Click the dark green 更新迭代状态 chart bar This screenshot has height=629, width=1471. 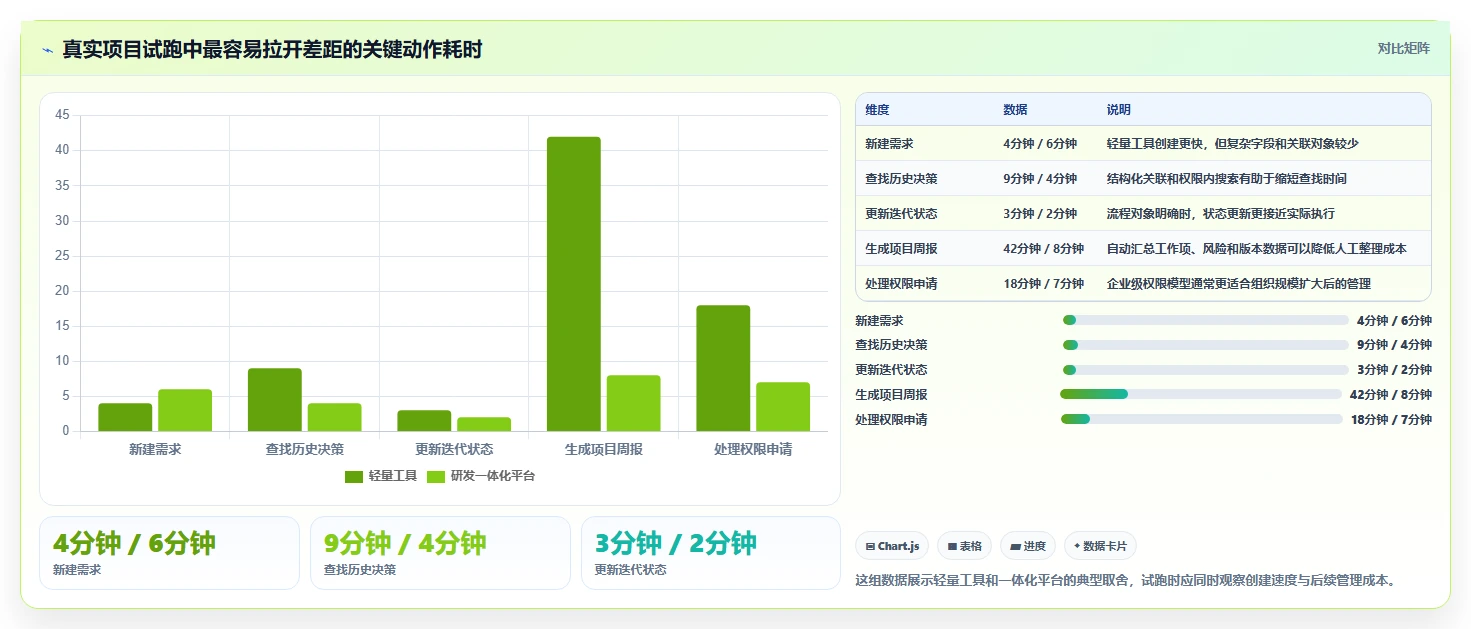(x=424, y=421)
